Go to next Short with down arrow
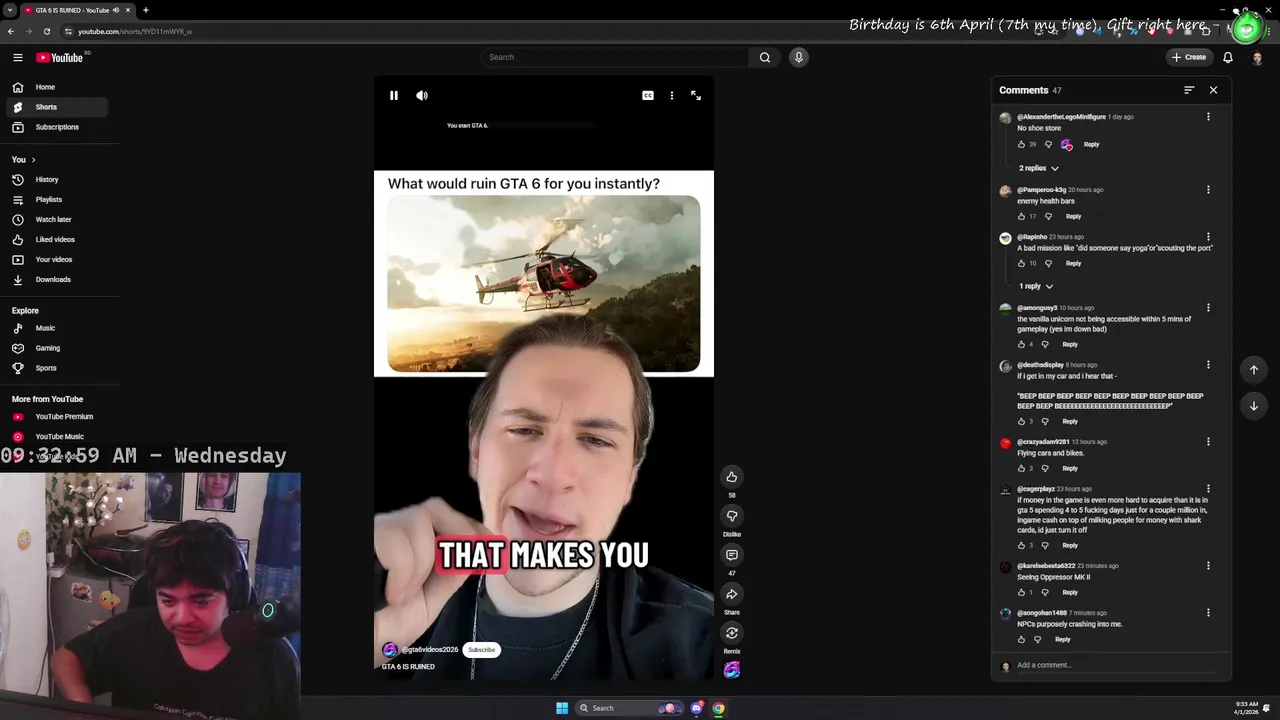Viewport: 1280px width, 720px height. [x=1254, y=406]
